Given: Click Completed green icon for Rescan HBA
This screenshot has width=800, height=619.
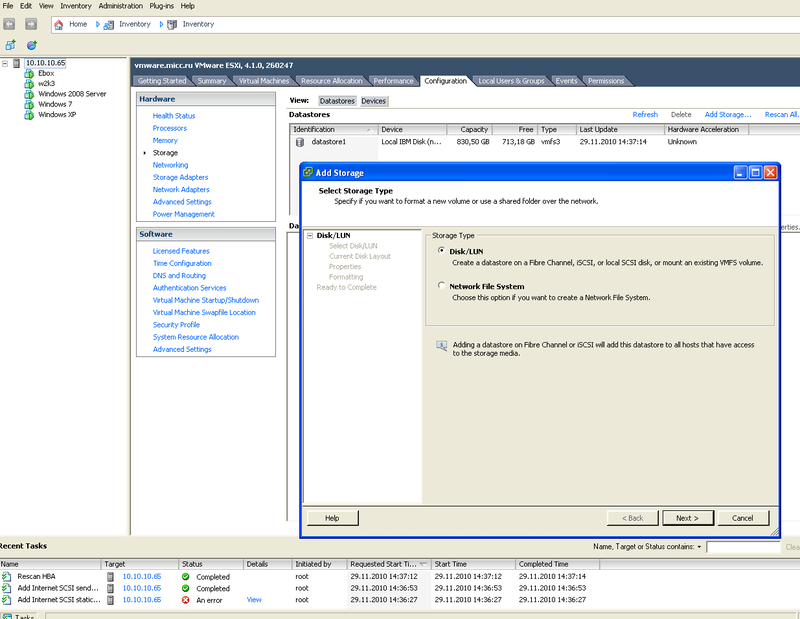Looking at the screenshot, I should (186, 577).
